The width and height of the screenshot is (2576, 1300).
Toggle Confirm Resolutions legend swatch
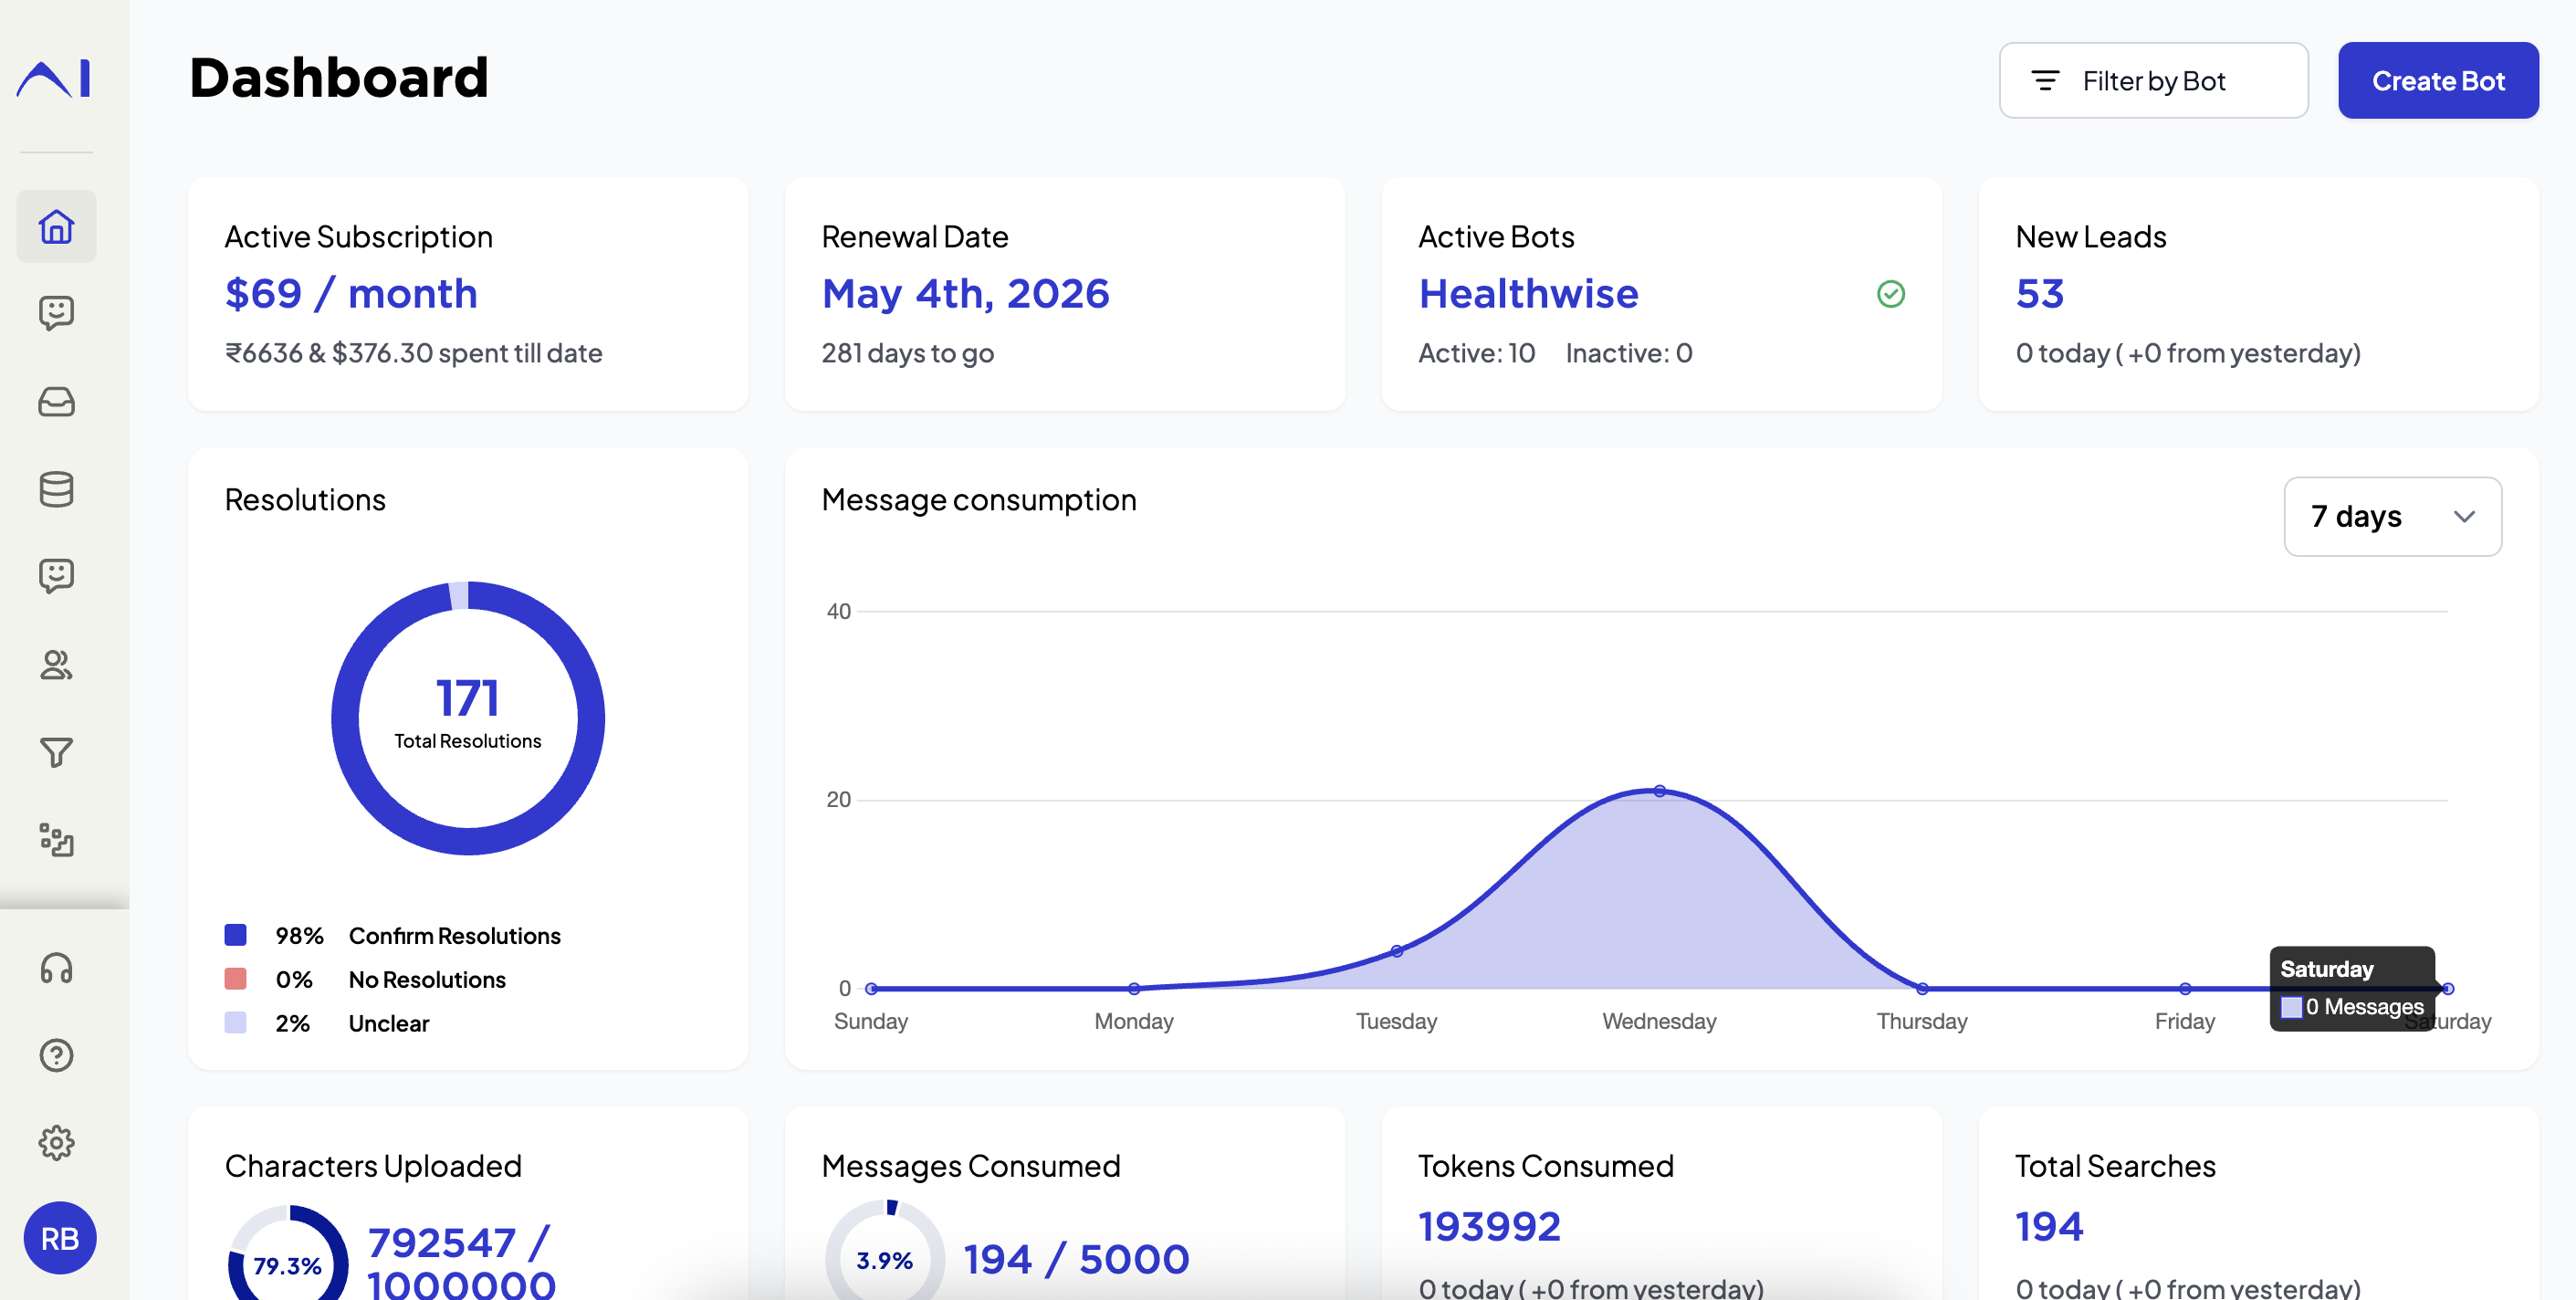click(236, 935)
